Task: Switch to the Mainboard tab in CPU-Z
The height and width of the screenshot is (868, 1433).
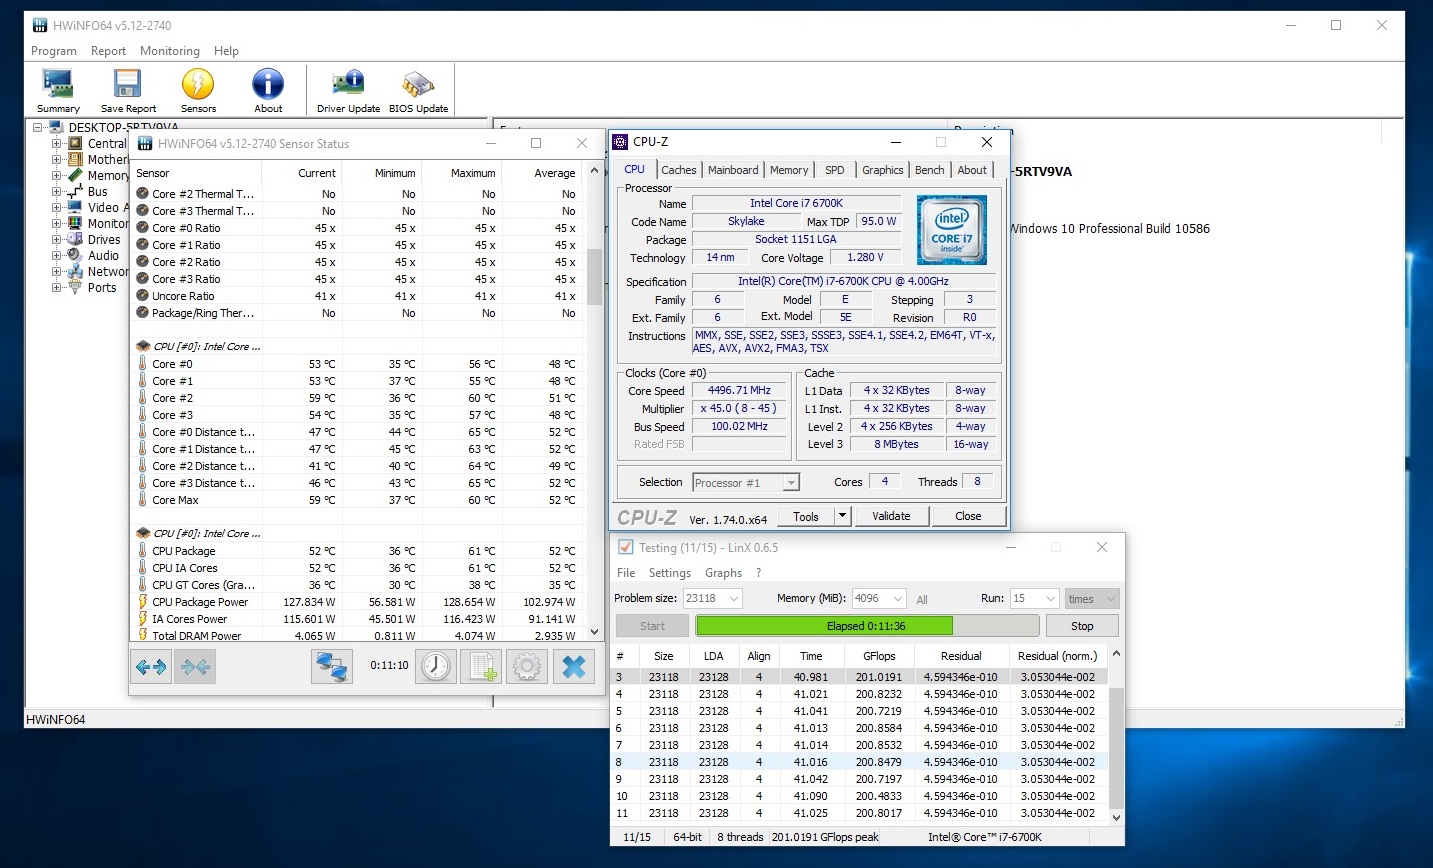Action: 733,170
